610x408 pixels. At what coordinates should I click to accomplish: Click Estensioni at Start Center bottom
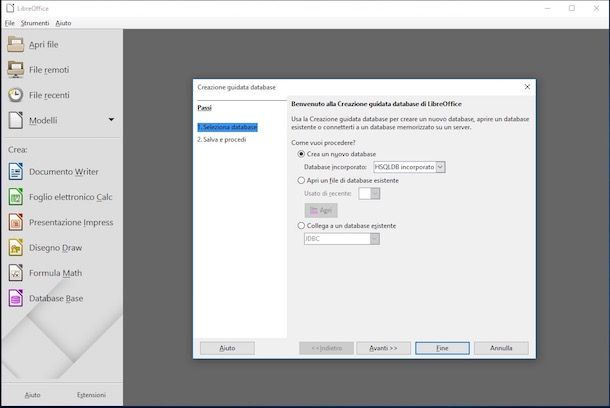91,395
